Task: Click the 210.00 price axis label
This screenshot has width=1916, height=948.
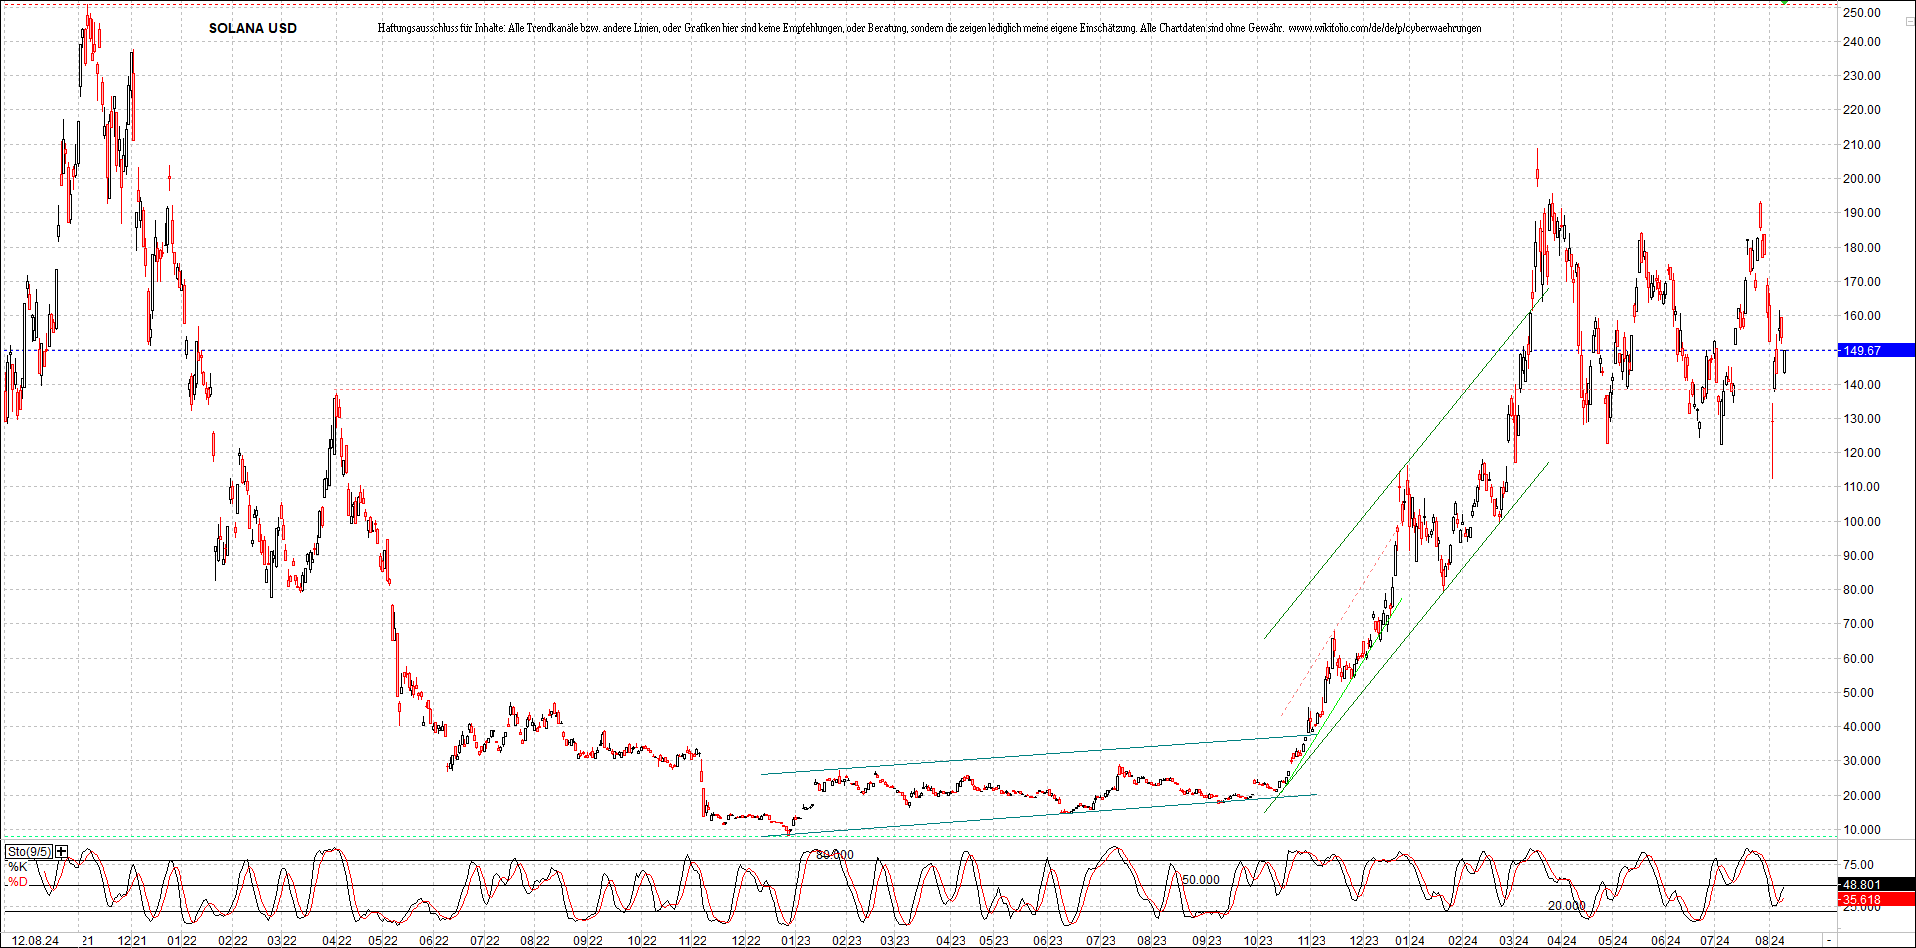Action: (1862, 145)
